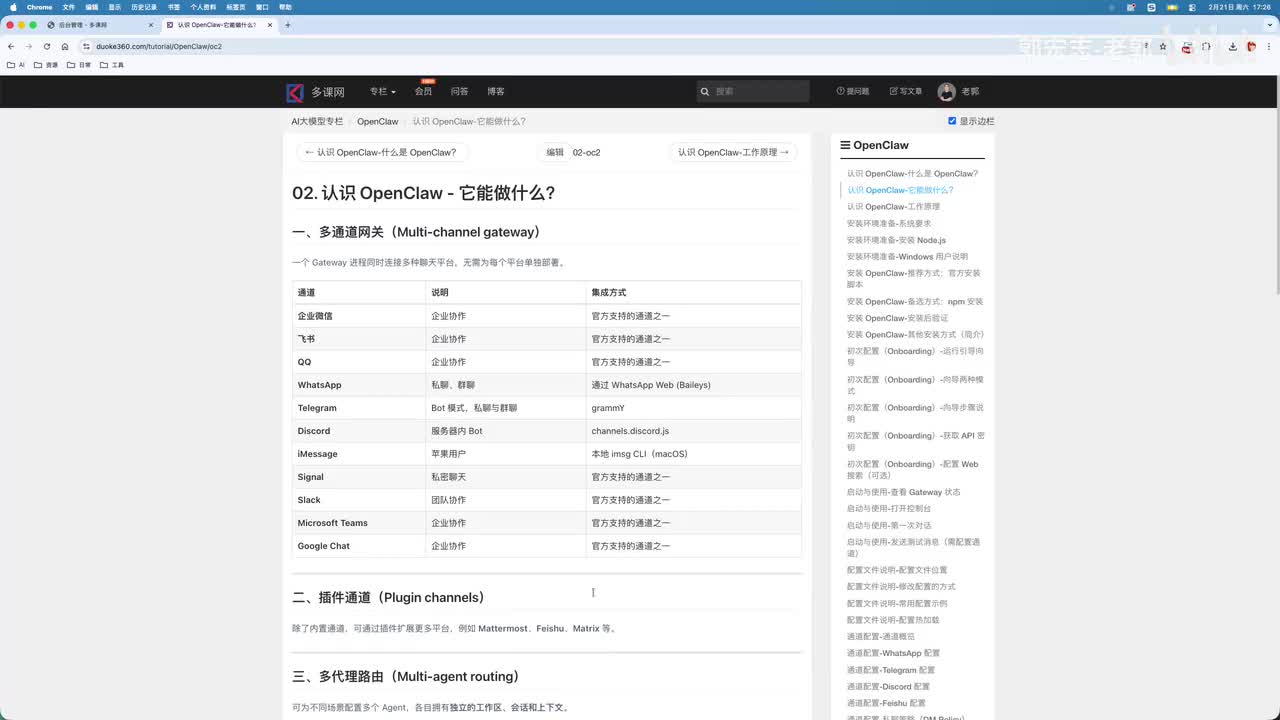
Task: Go to 会员 in the navbar
Action: click(x=423, y=91)
